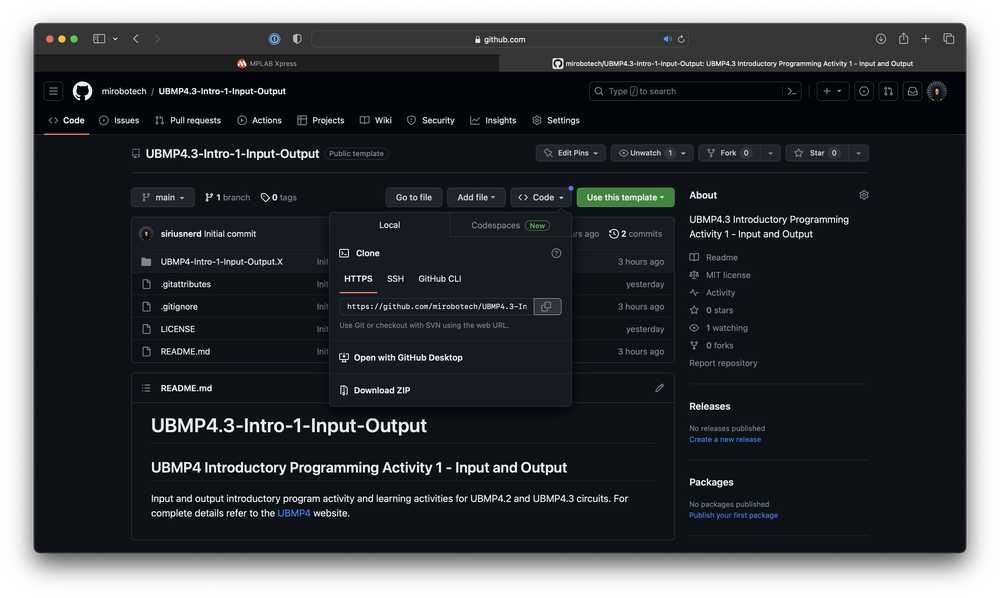Go back in Safari
Image resolution: width=1000 pixels, height=598 pixels.
[136, 39]
